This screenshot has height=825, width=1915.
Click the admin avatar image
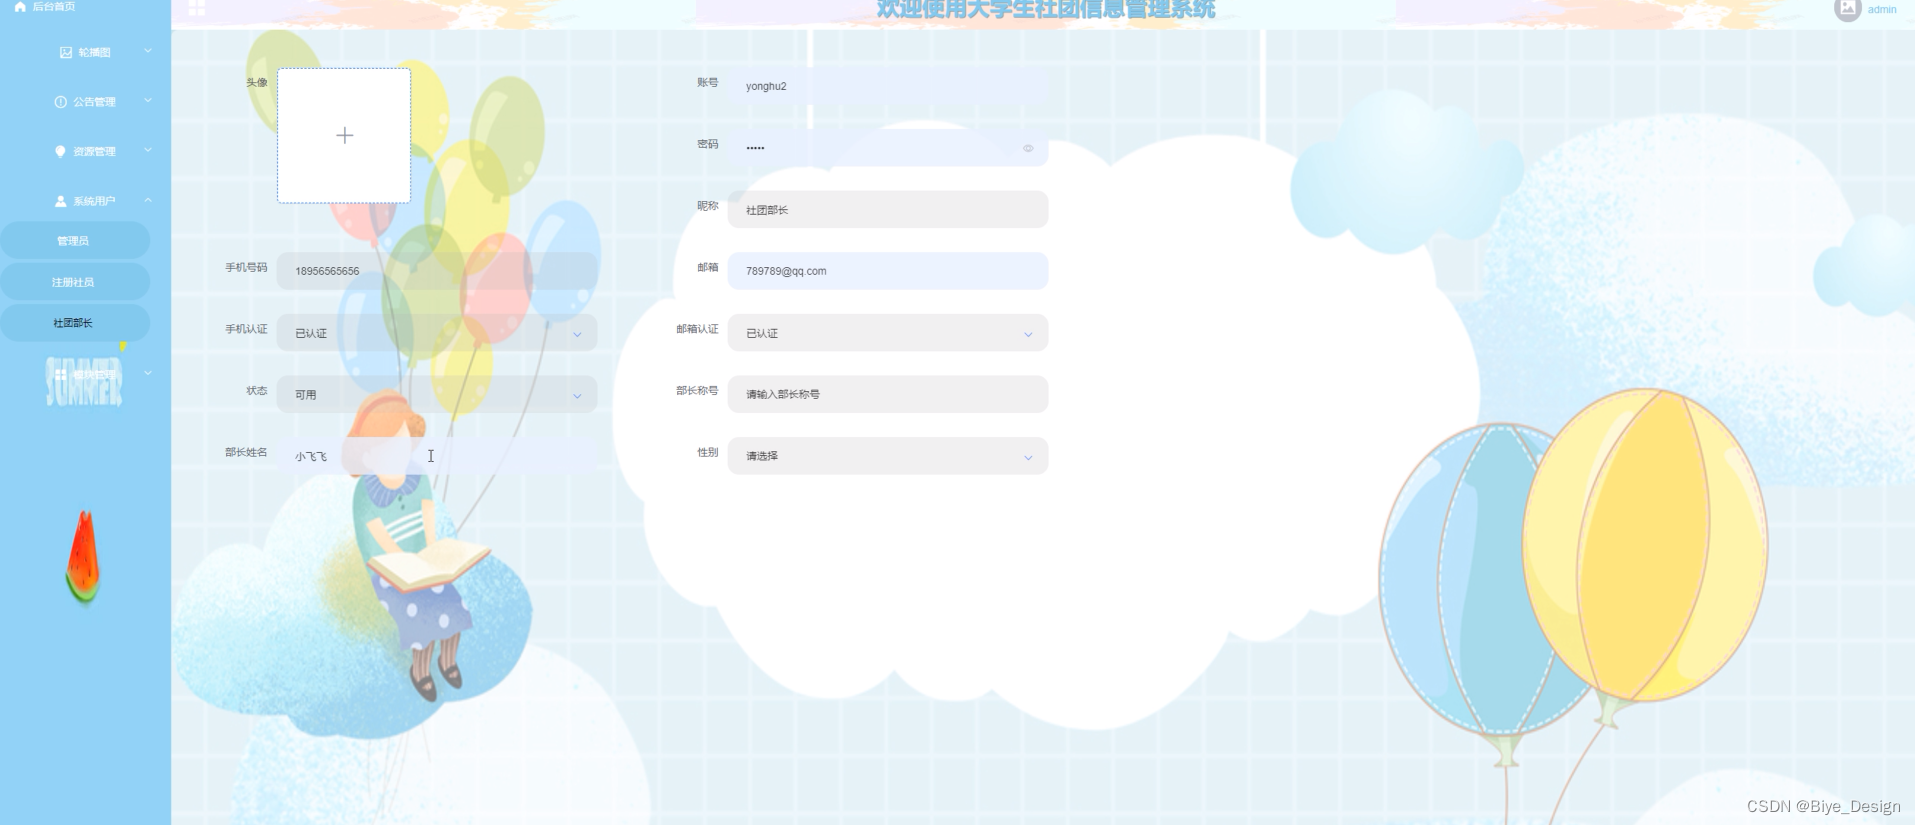1847,9
